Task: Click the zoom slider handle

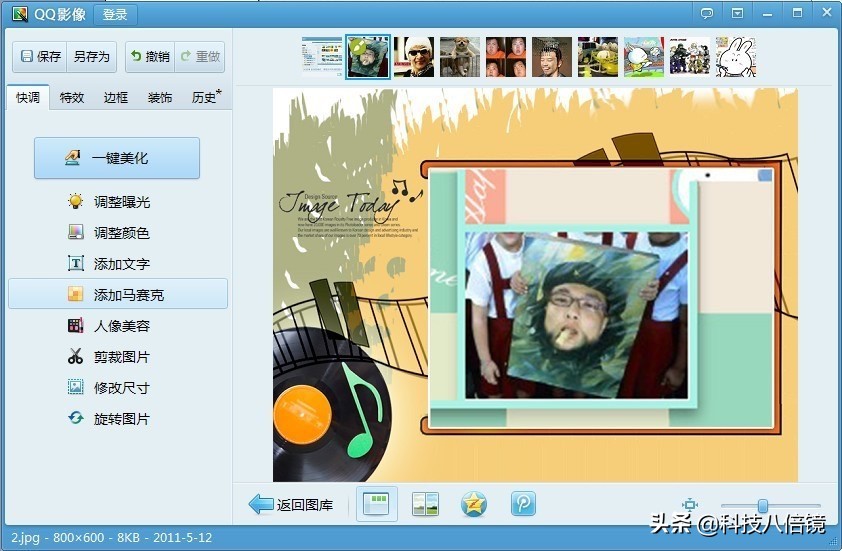Action: [763, 506]
